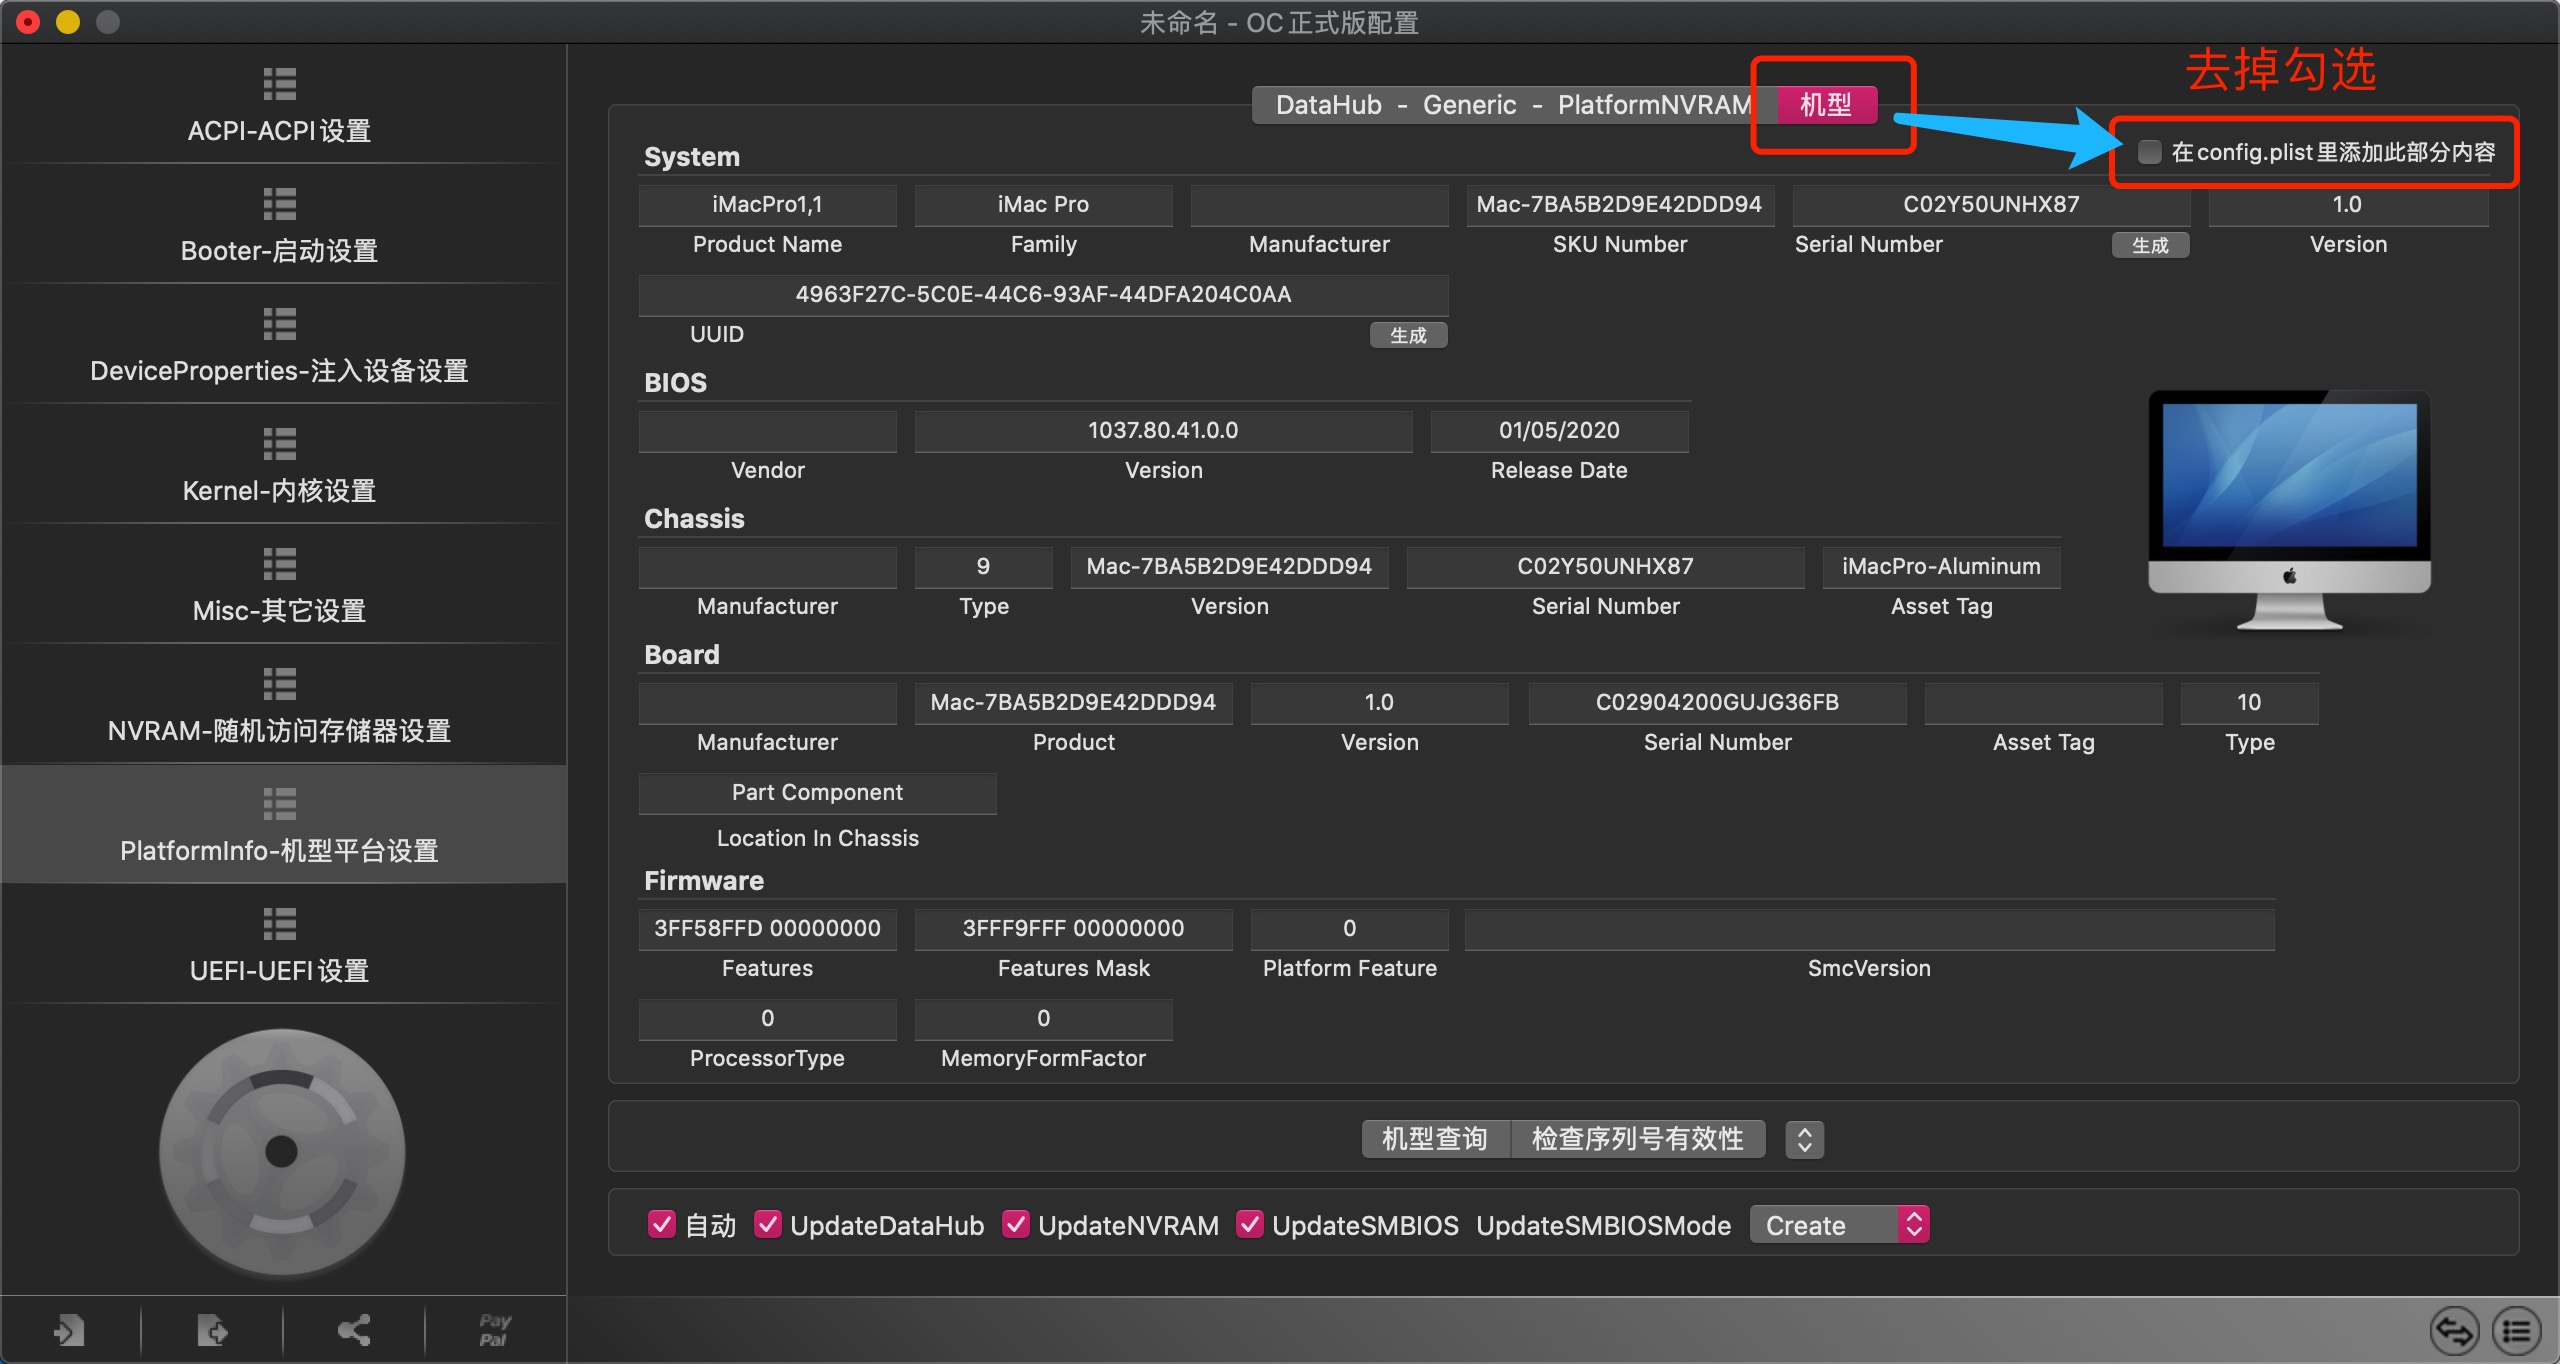Open the ACPI settings list icon

pos(279,85)
